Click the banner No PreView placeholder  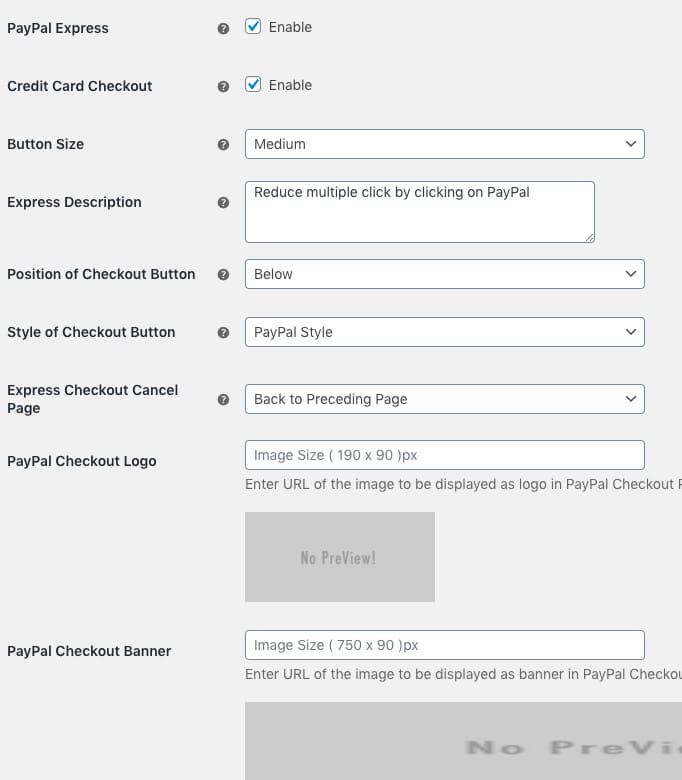(463, 741)
